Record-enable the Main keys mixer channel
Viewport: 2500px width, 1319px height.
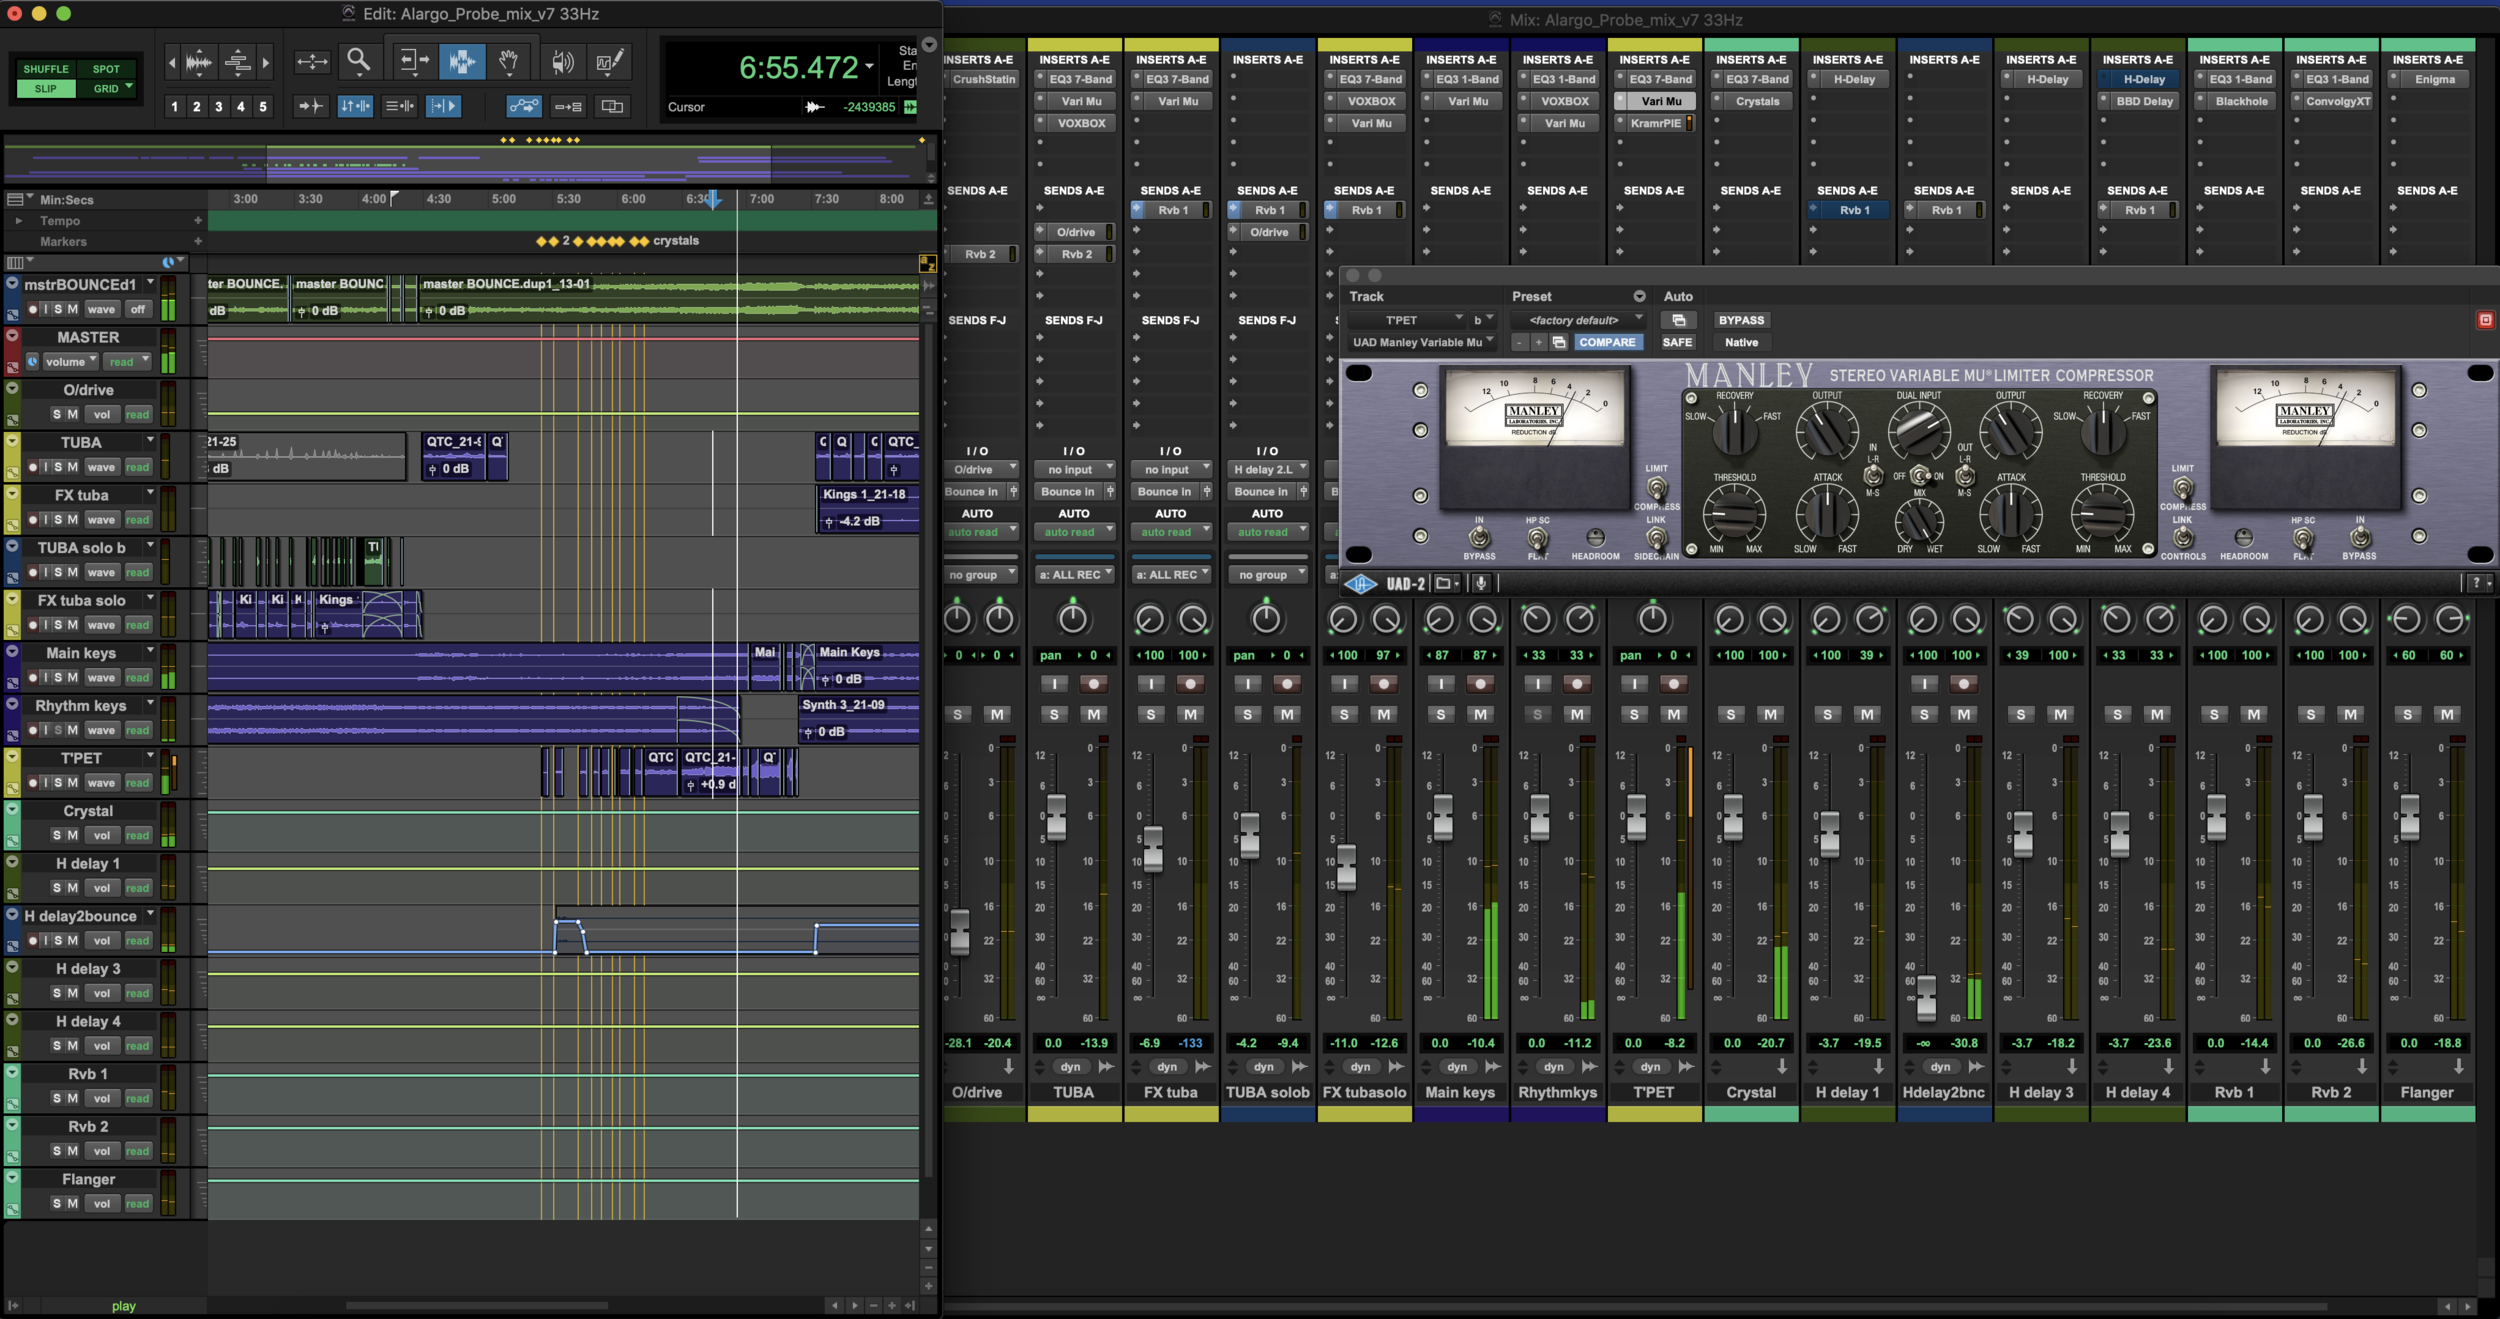(x=1480, y=684)
